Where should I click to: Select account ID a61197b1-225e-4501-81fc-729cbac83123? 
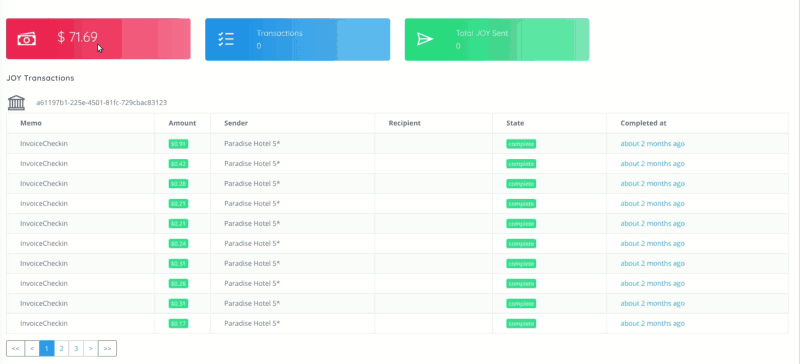(102, 103)
